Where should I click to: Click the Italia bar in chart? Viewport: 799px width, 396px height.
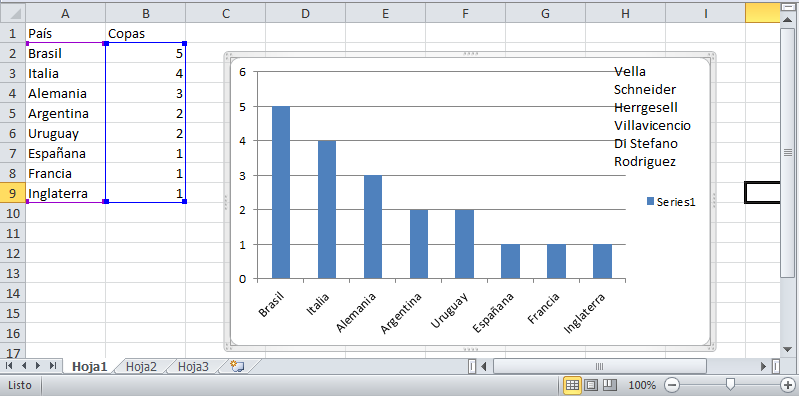point(327,209)
